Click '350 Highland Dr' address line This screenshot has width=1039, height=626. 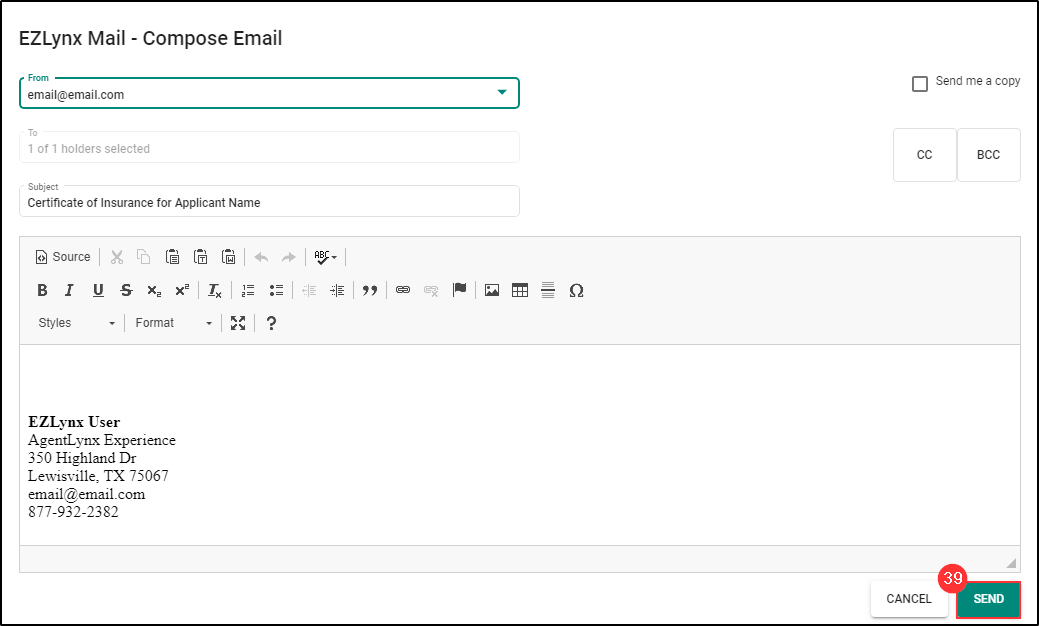[x=82, y=458]
